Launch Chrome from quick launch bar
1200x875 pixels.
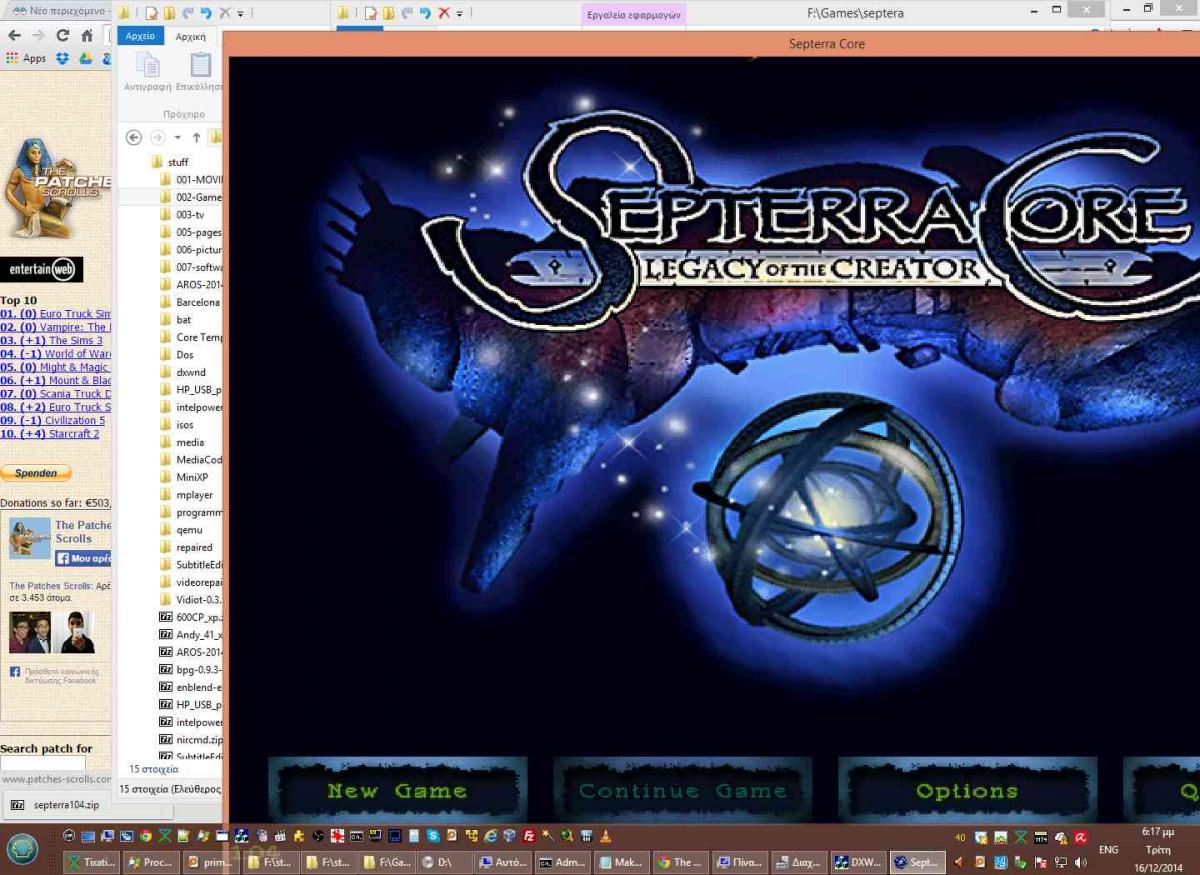coord(146,836)
